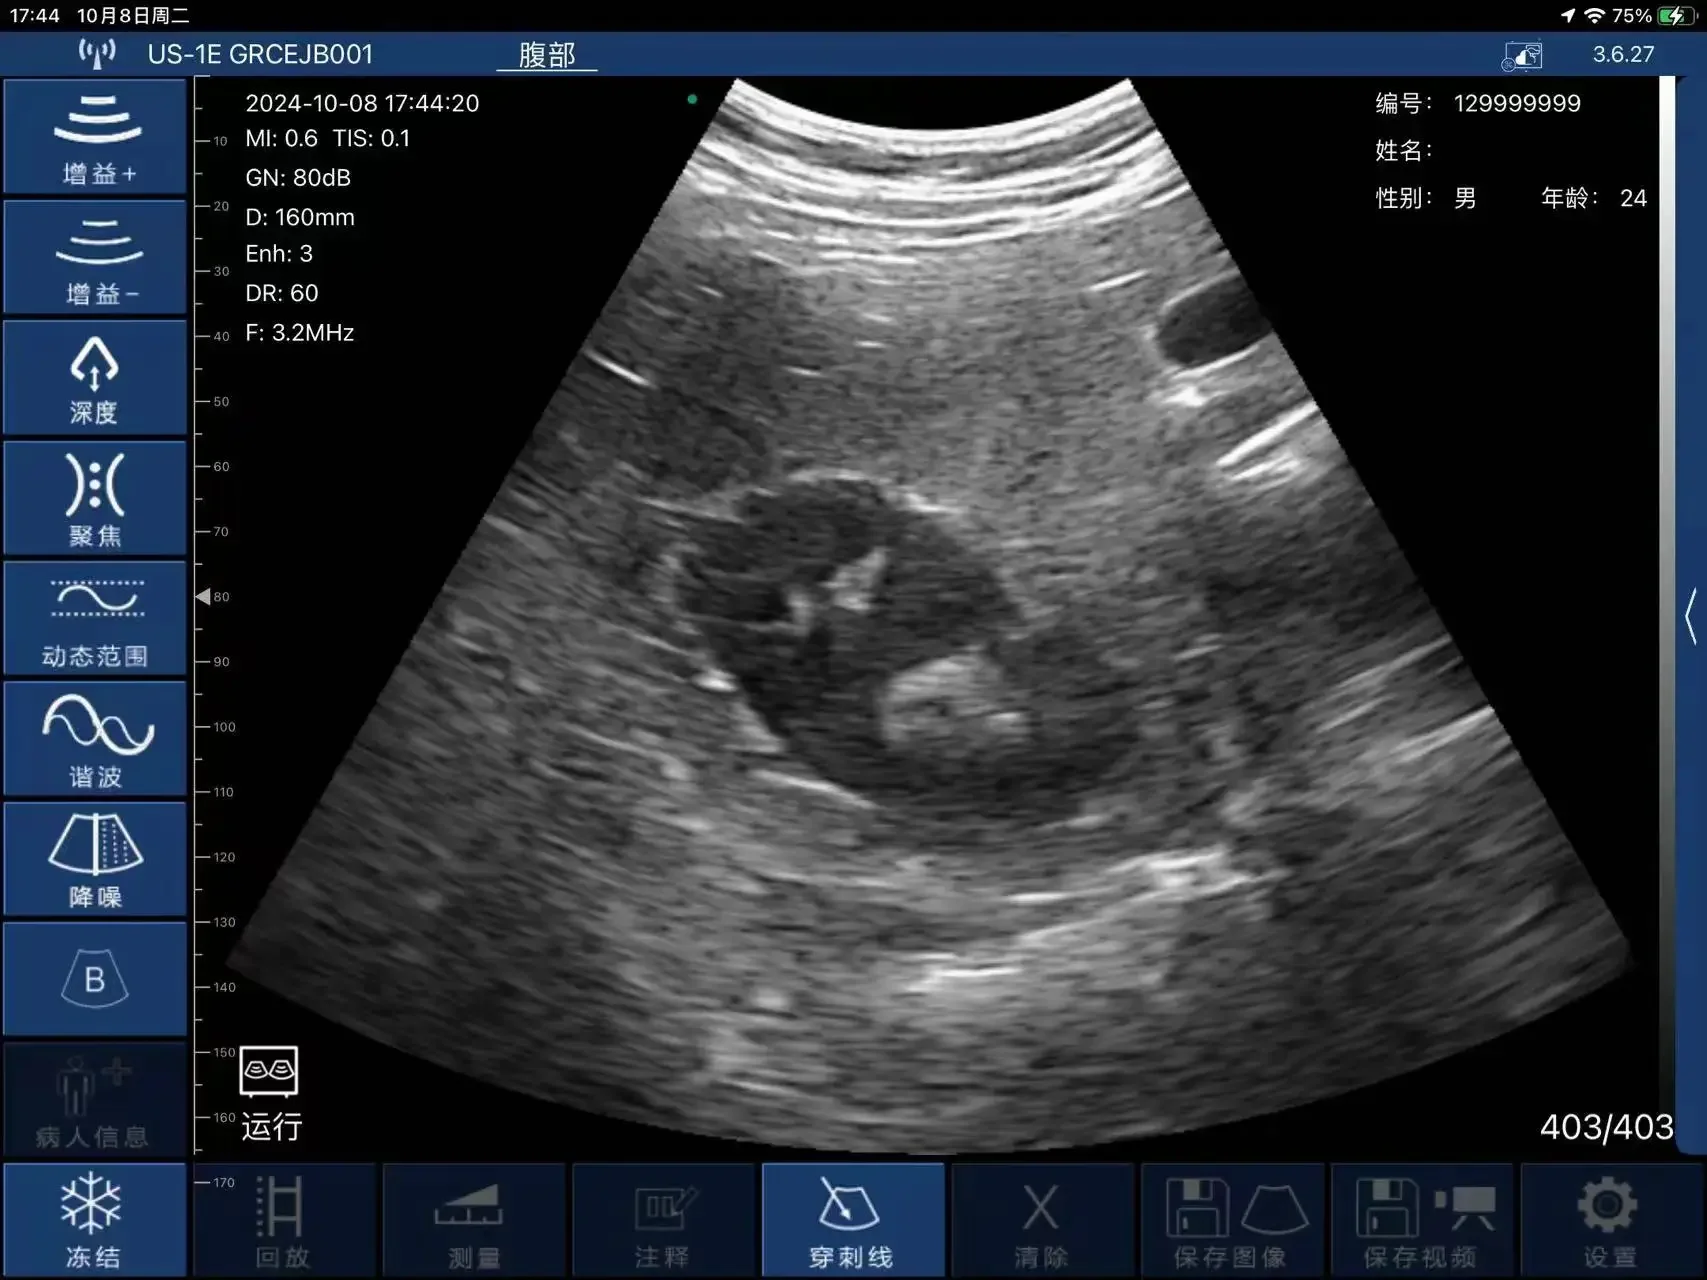This screenshot has width=1707, height=1280.
Task: Tap the status bar clock 17:44
Action: [x=35, y=15]
